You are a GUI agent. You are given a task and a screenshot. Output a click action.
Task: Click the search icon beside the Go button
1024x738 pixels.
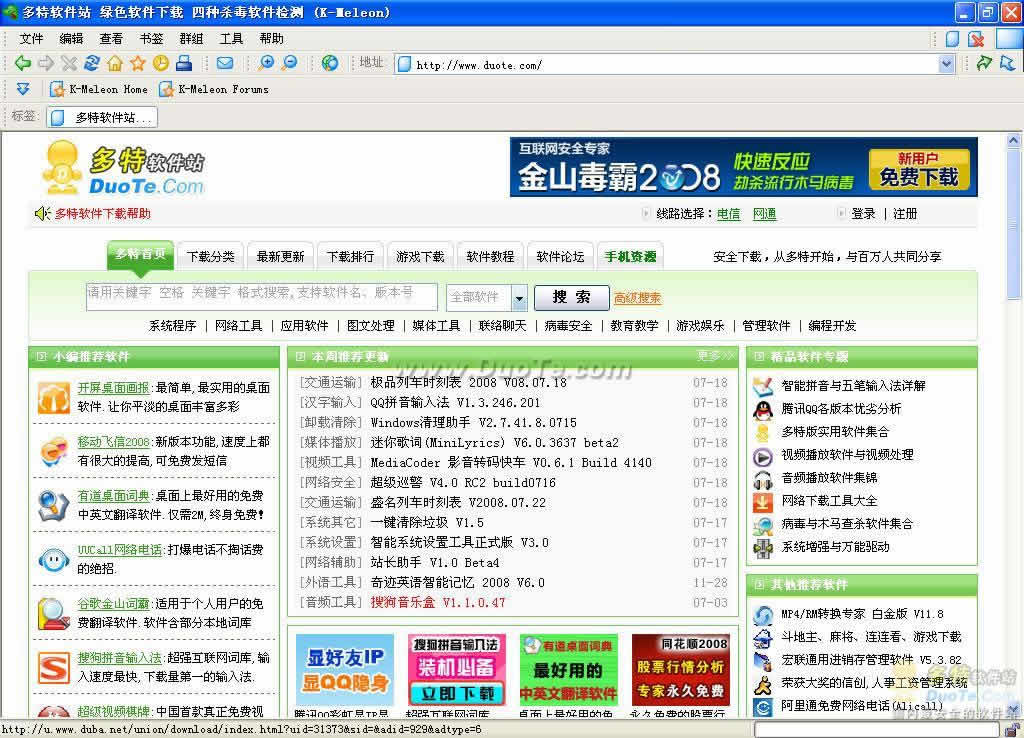1008,63
